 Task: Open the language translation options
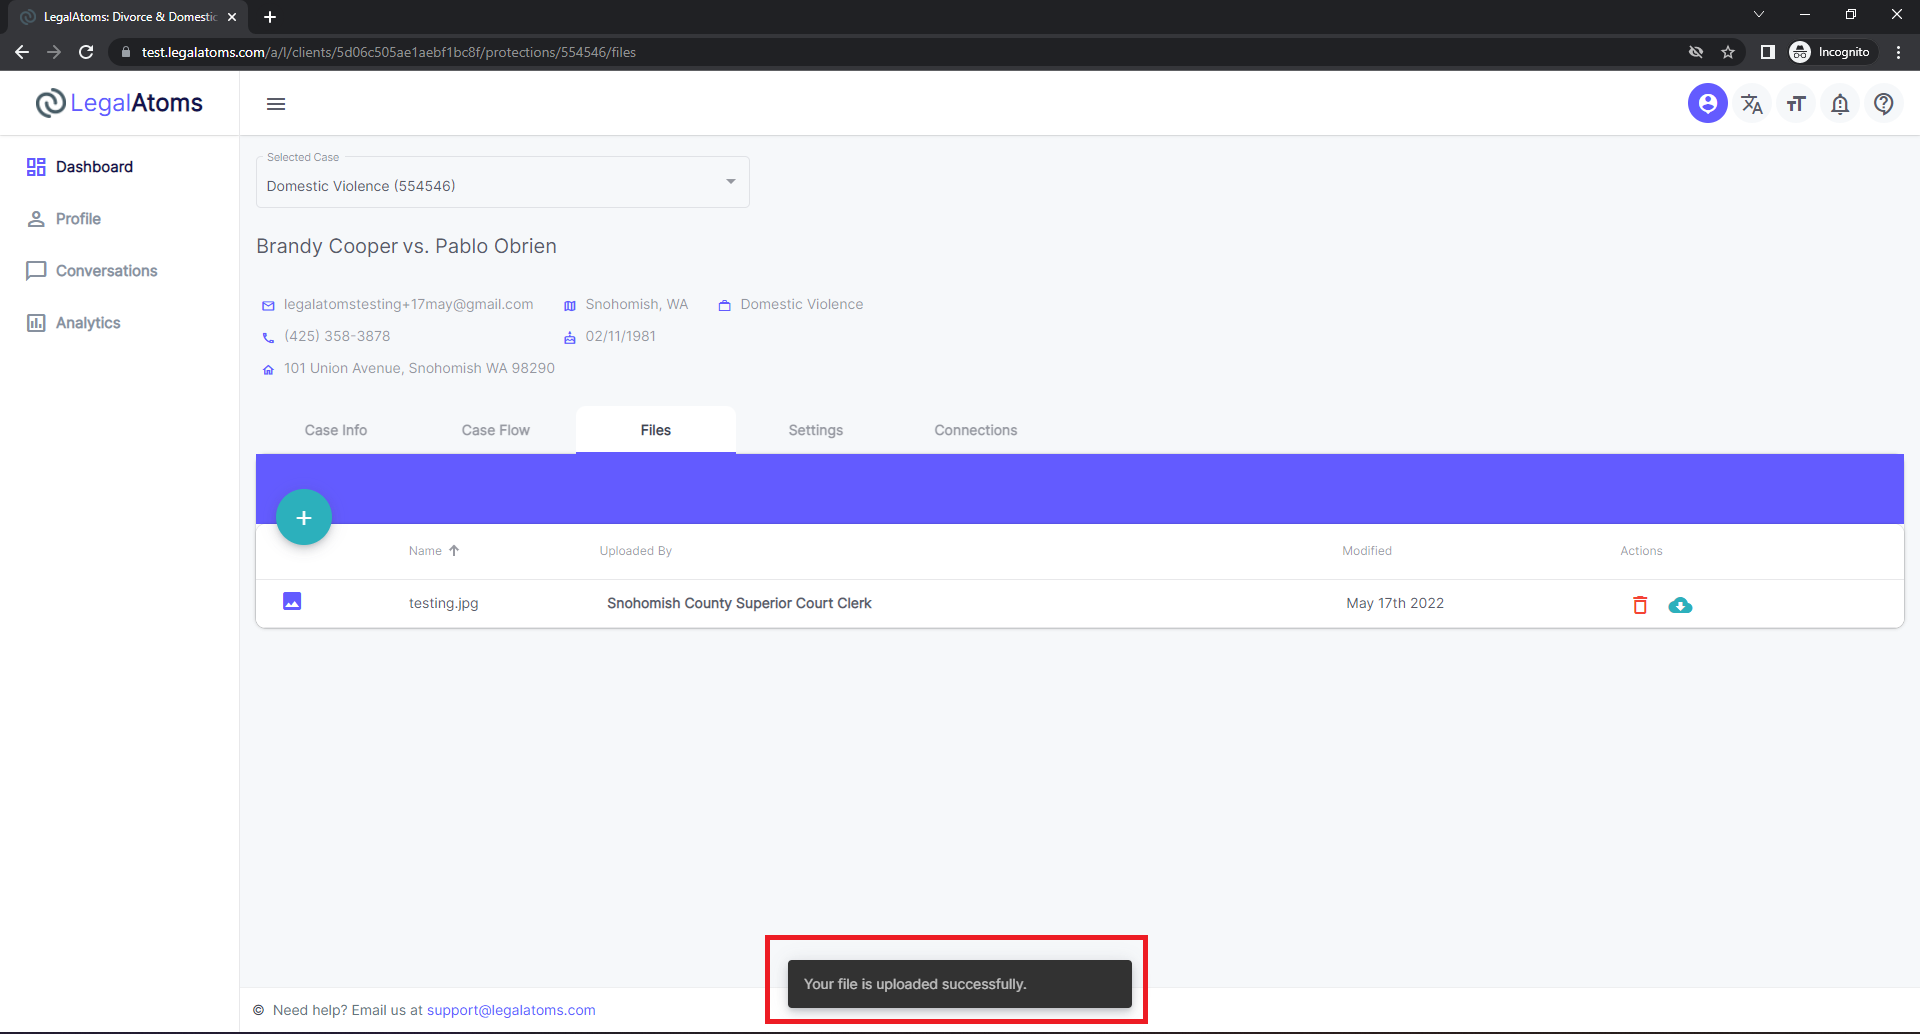tap(1751, 103)
